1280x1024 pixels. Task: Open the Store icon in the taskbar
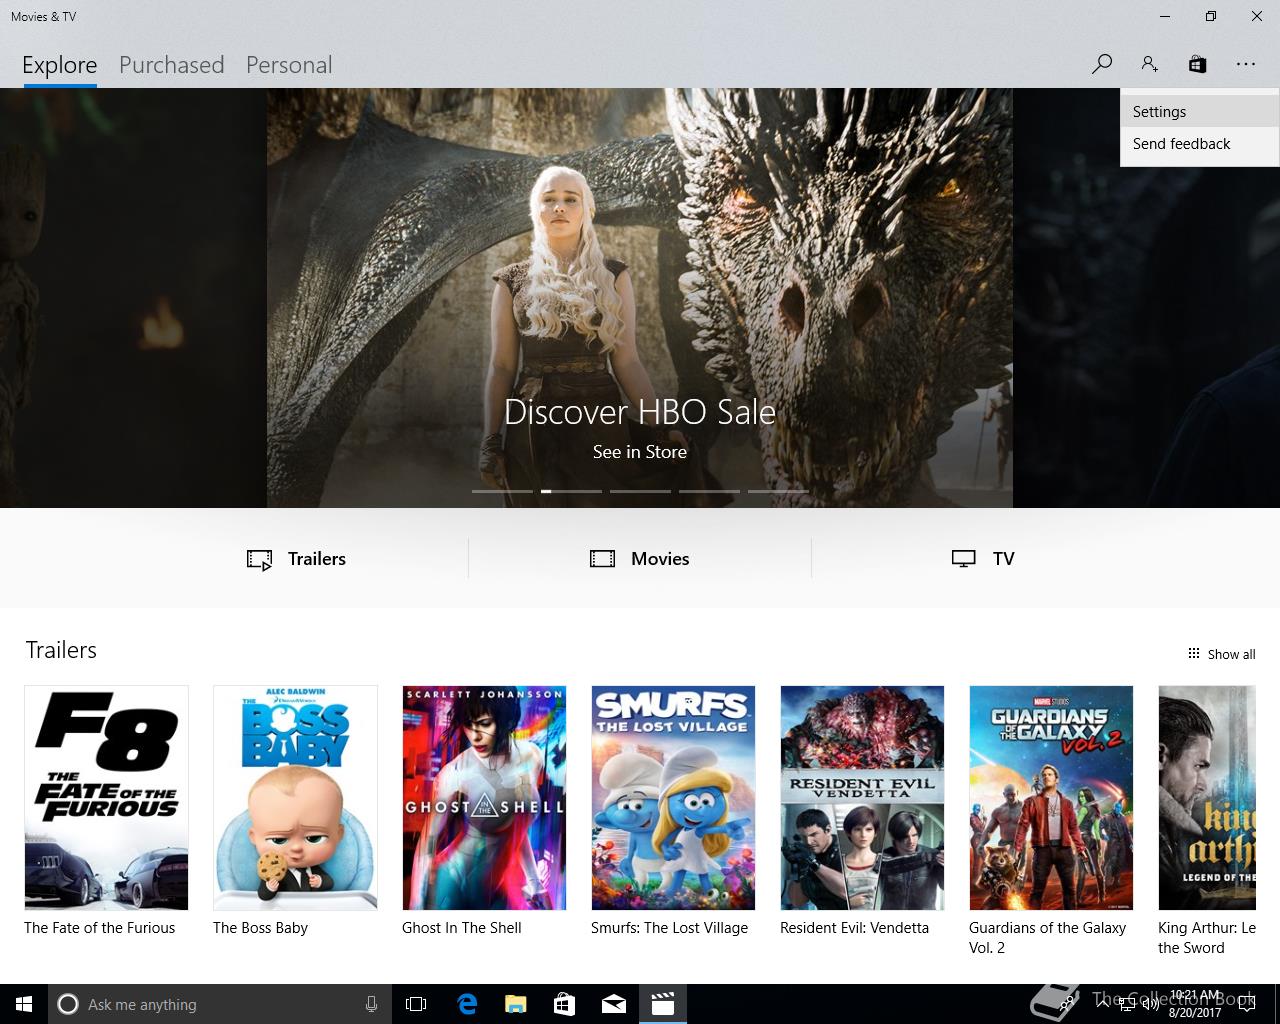click(564, 1004)
